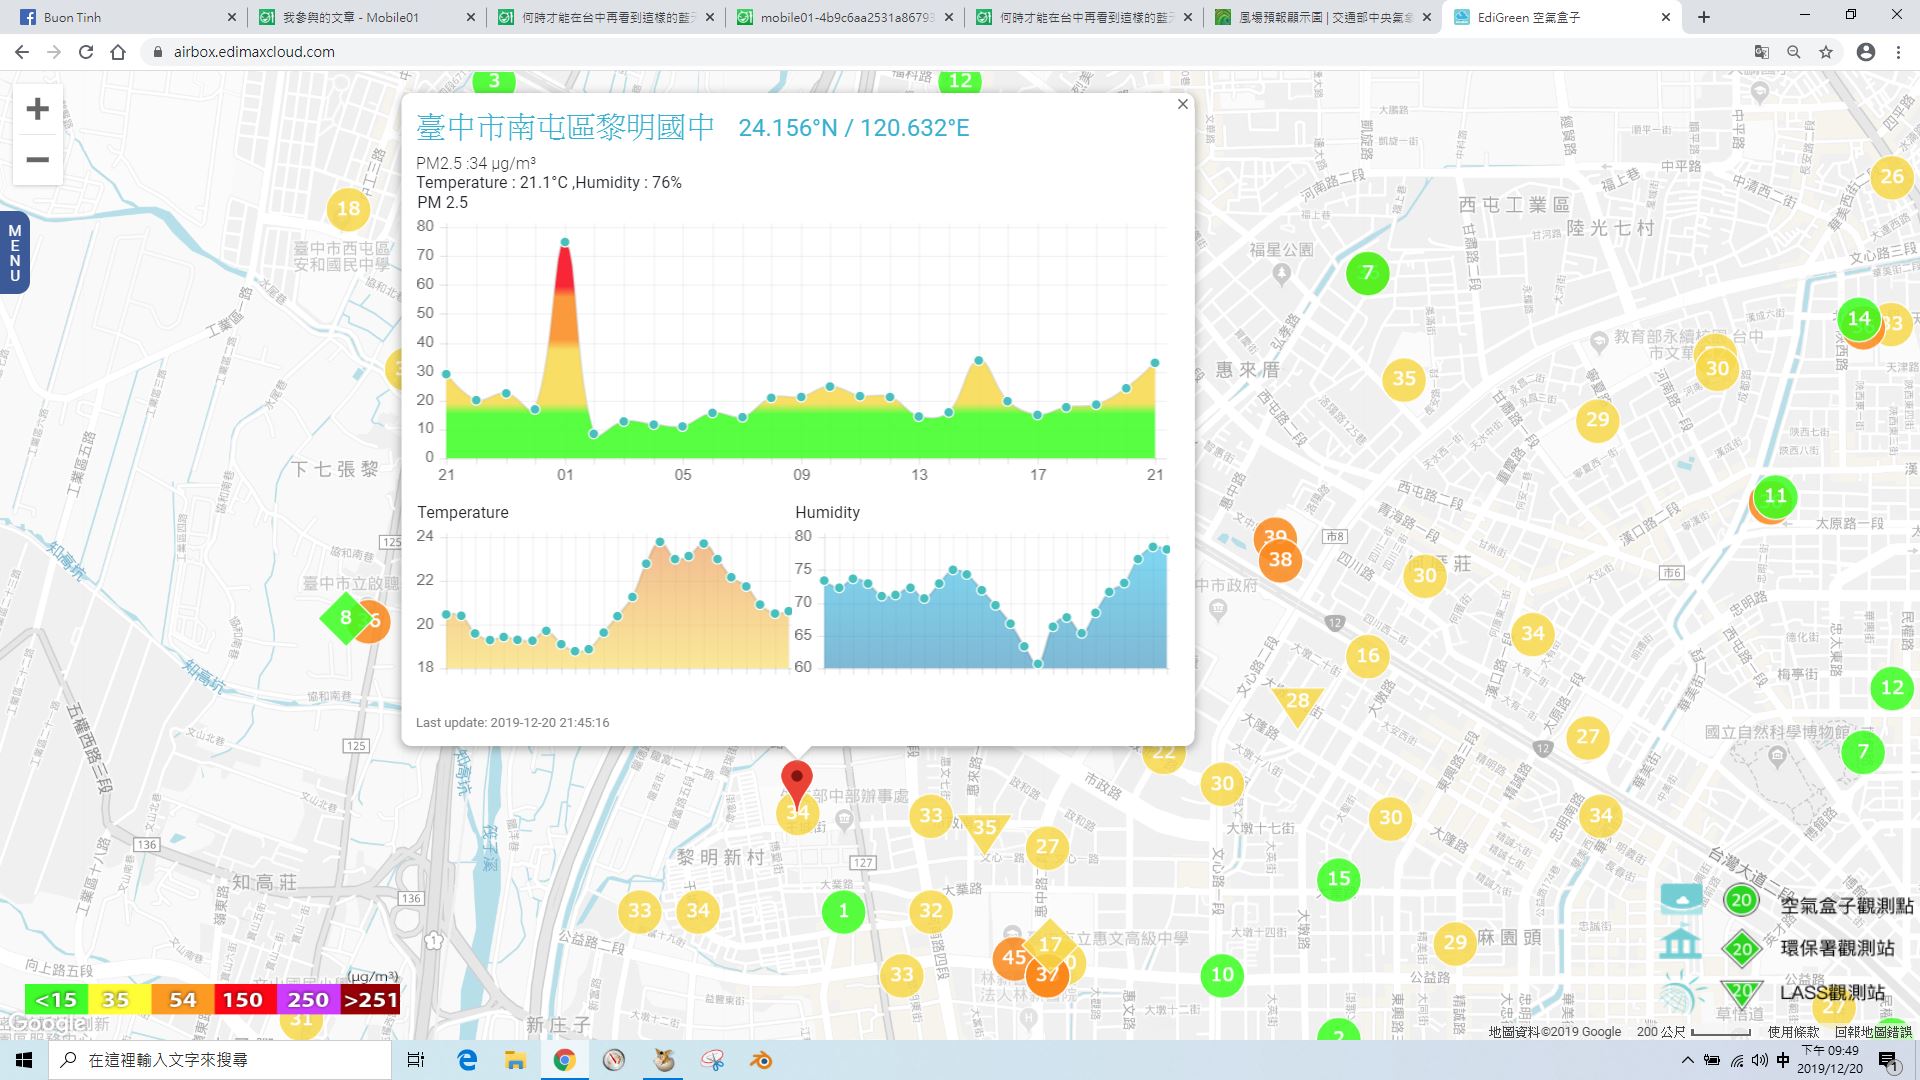
Task: Zoom out the map with minus button
Action: click(37, 160)
